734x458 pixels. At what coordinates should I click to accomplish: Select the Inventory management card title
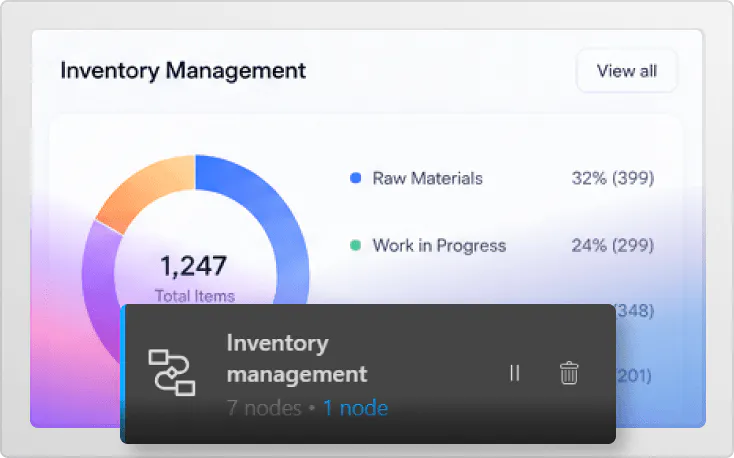coord(297,358)
